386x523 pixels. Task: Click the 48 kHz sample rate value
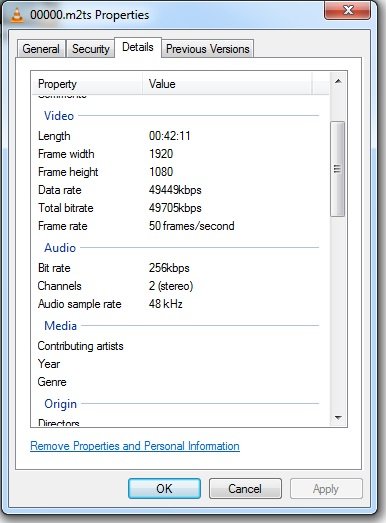click(x=165, y=304)
